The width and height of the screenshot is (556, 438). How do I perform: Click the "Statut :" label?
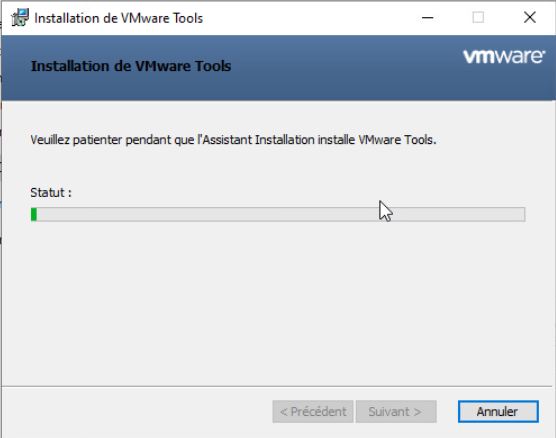pyautogui.click(x=51, y=193)
